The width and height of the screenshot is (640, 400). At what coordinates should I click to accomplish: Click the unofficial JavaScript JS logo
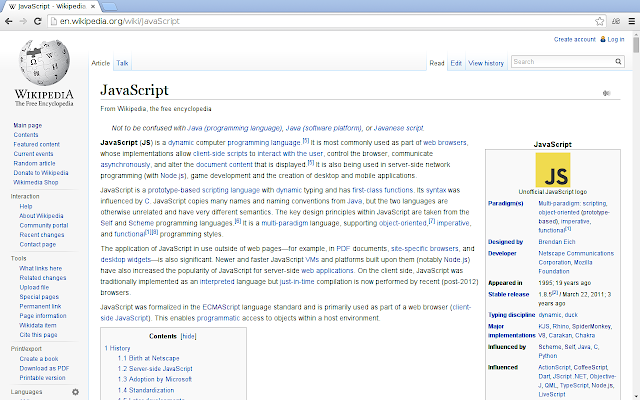point(553,170)
